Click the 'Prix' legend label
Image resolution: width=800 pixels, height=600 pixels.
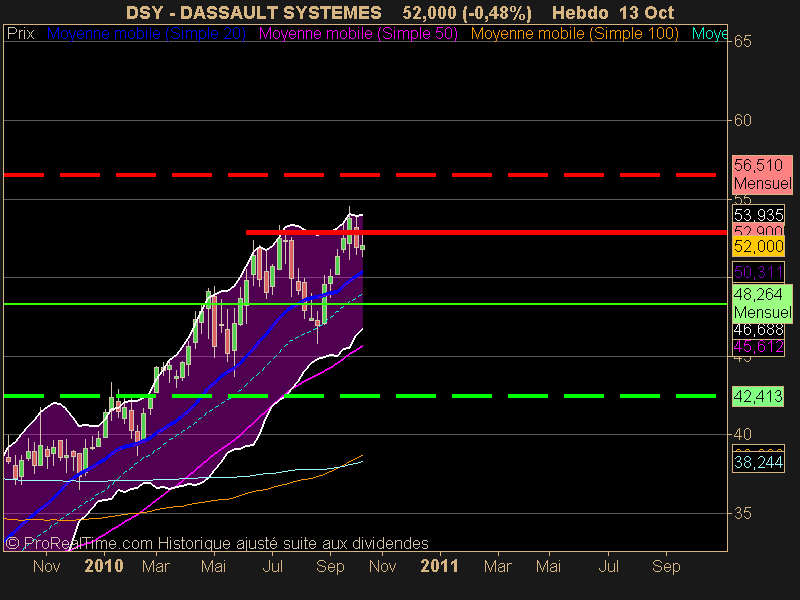20,34
